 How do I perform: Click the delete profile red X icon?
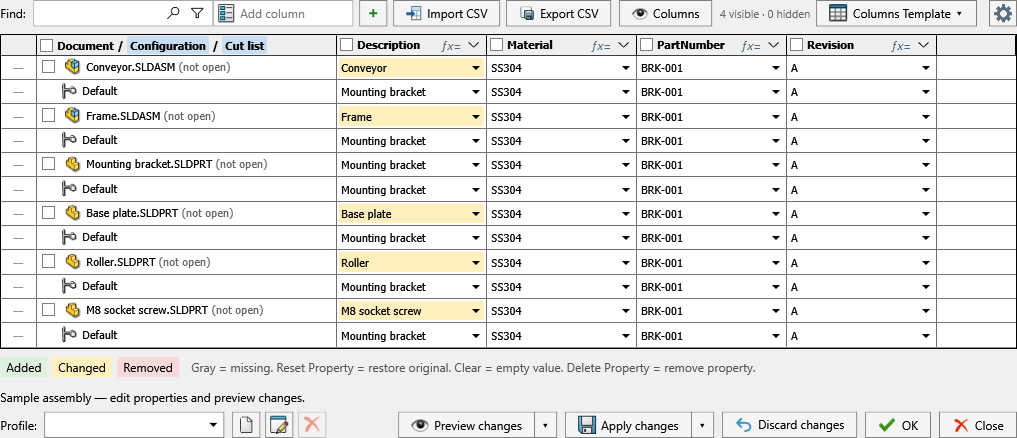312,425
